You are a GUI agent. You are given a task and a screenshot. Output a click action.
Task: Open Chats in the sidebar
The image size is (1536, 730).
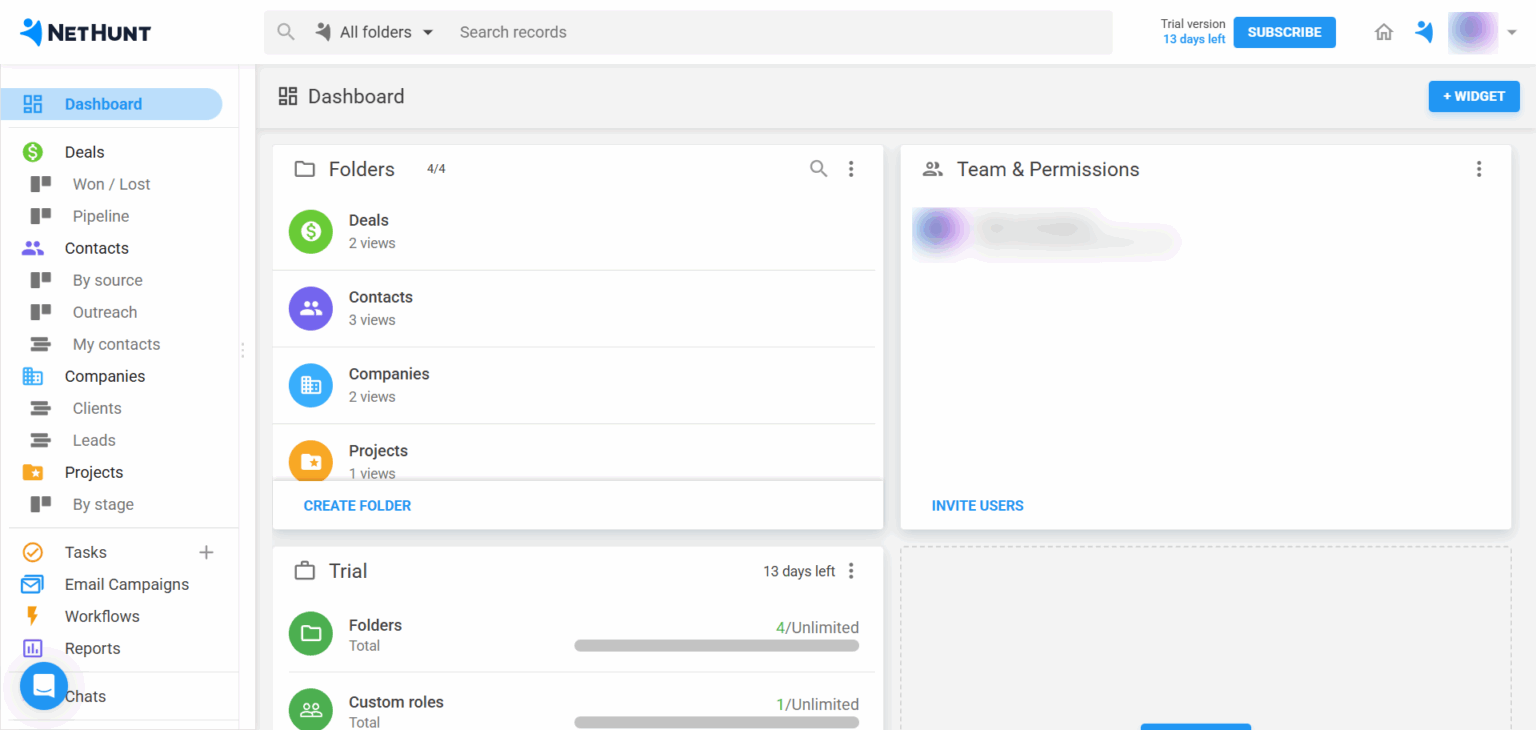click(x=85, y=696)
